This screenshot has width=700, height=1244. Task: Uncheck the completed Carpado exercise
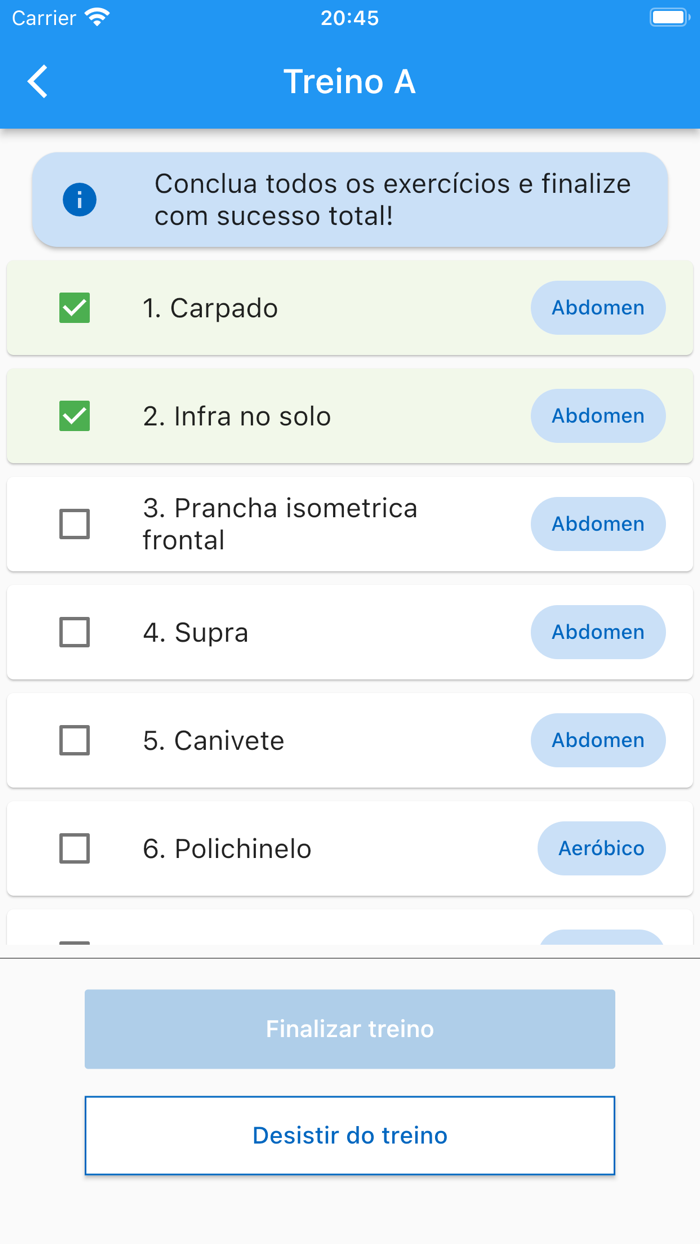pyautogui.click(x=74, y=308)
